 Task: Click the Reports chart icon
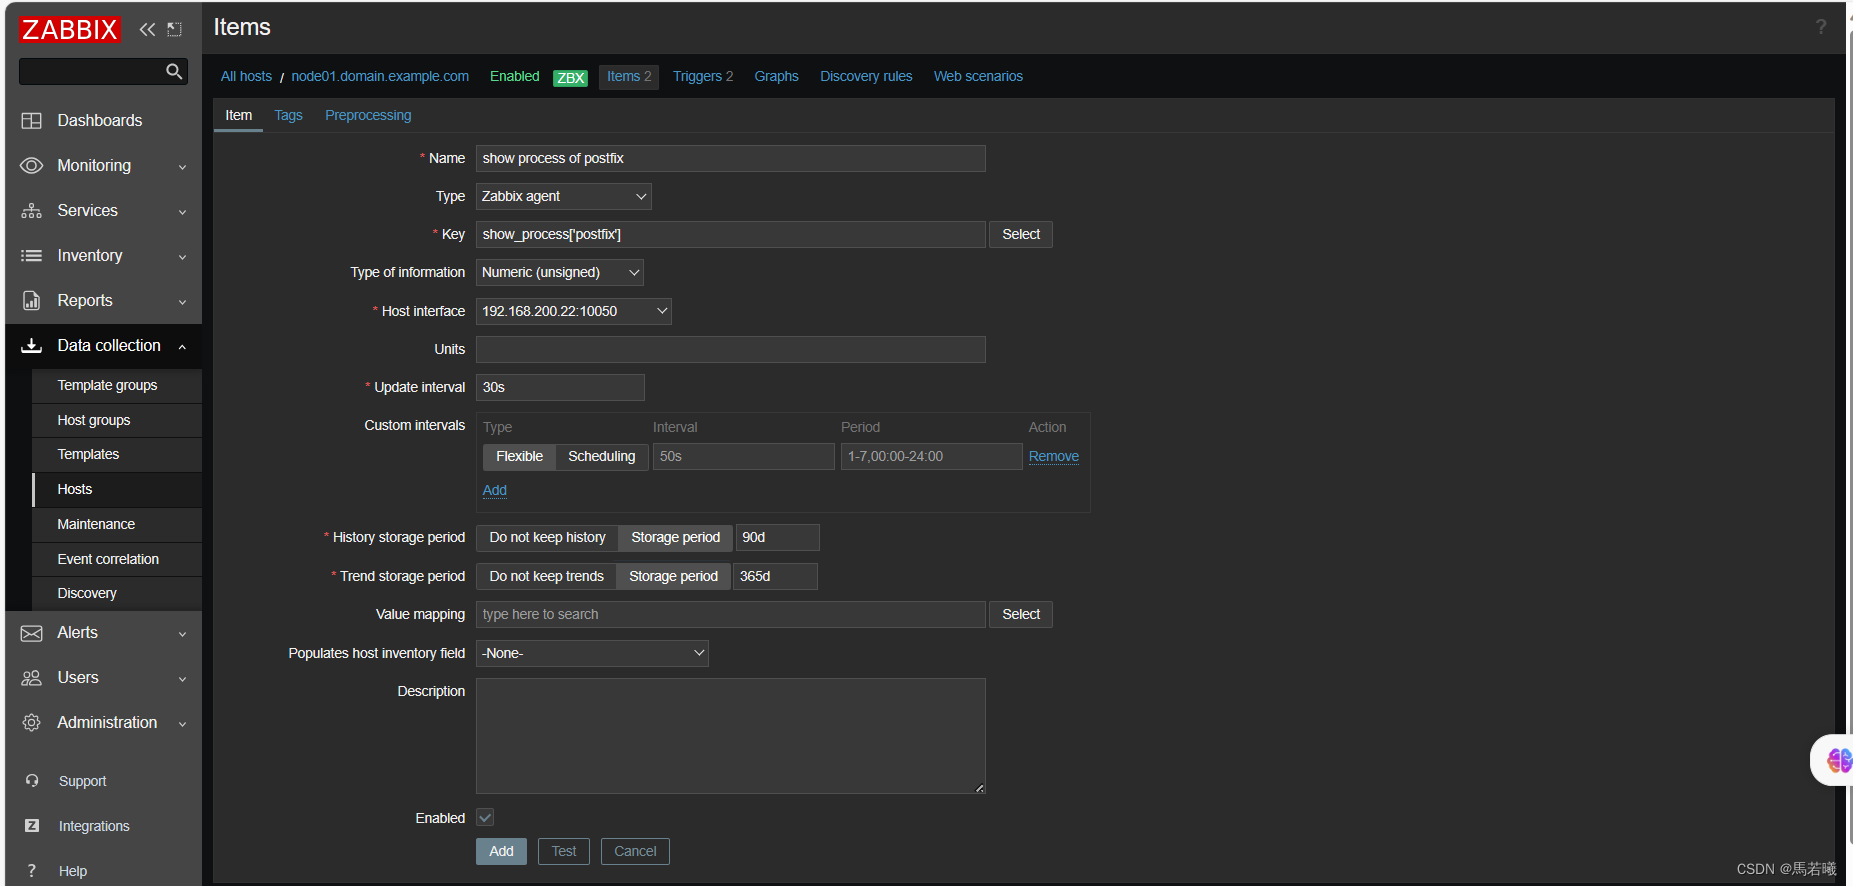(31, 300)
